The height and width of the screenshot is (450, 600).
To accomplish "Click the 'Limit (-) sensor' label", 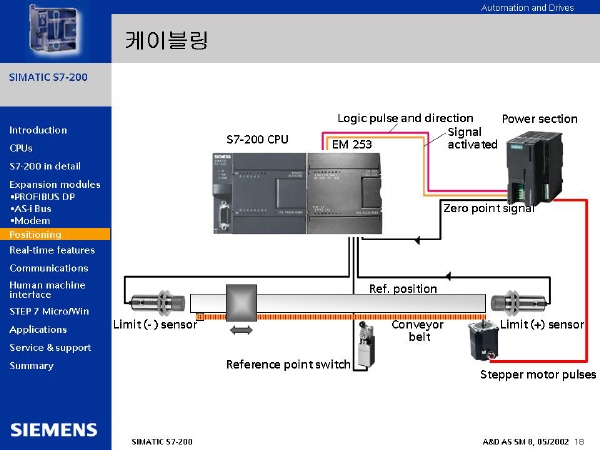I will 155,324.
